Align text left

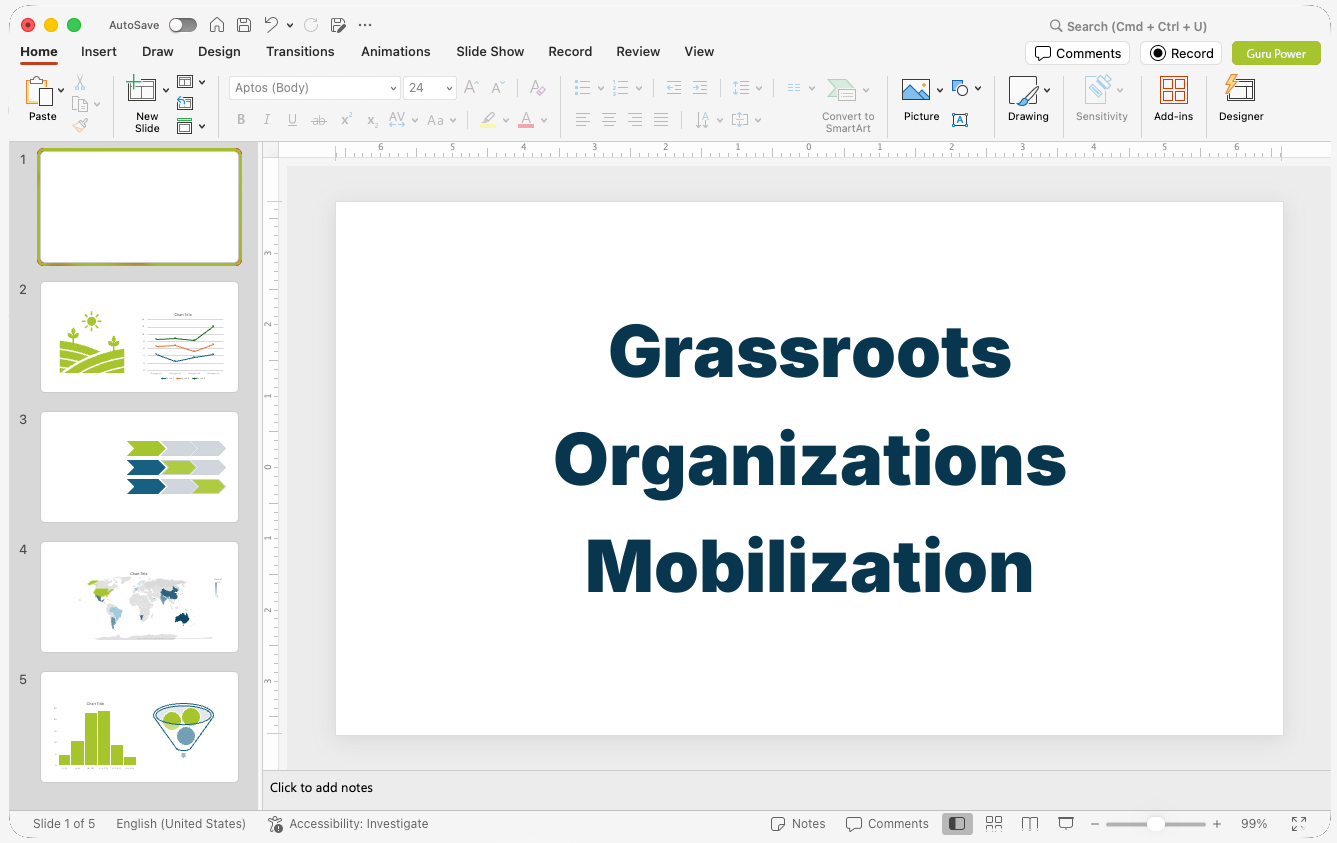[x=582, y=120]
